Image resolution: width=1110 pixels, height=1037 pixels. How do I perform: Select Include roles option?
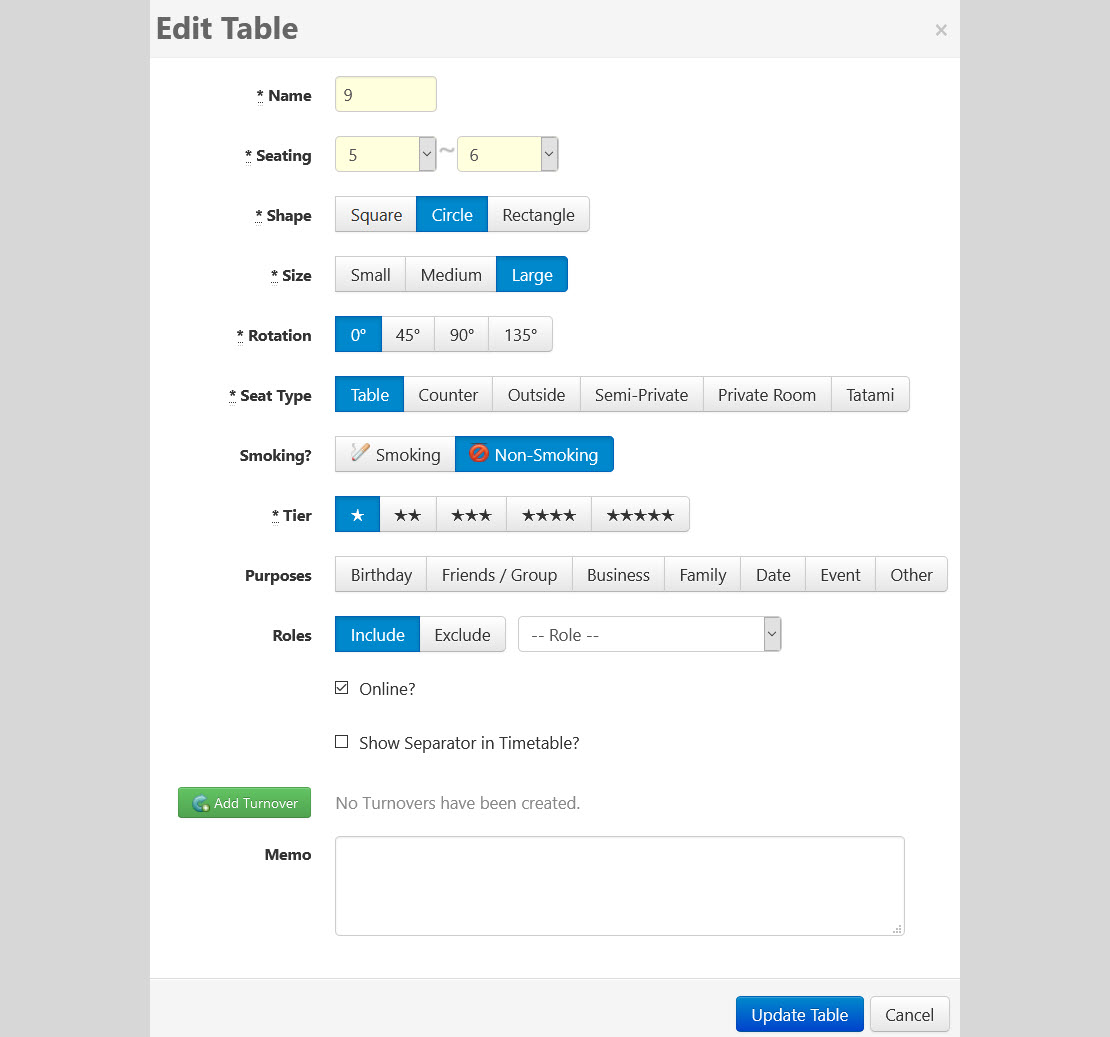[x=377, y=635]
